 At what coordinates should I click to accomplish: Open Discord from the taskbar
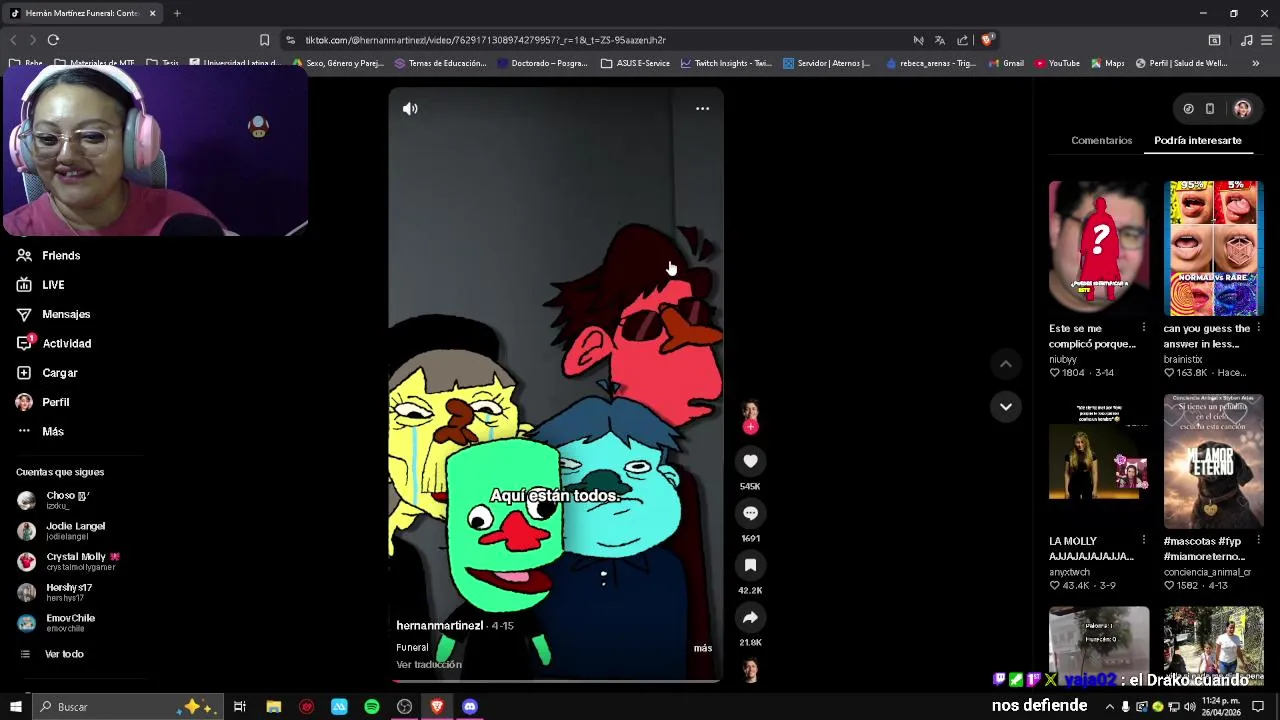coord(470,707)
